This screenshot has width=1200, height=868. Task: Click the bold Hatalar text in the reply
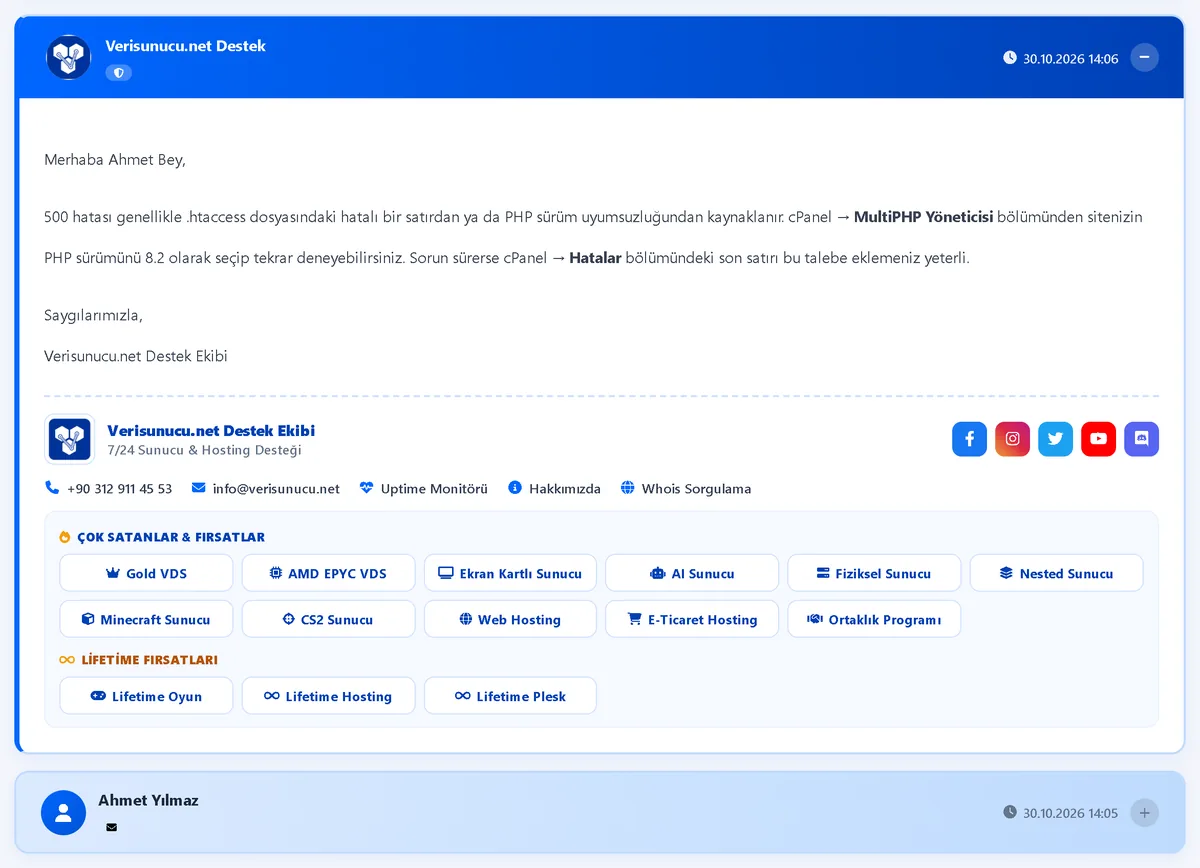(x=595, y=258)
